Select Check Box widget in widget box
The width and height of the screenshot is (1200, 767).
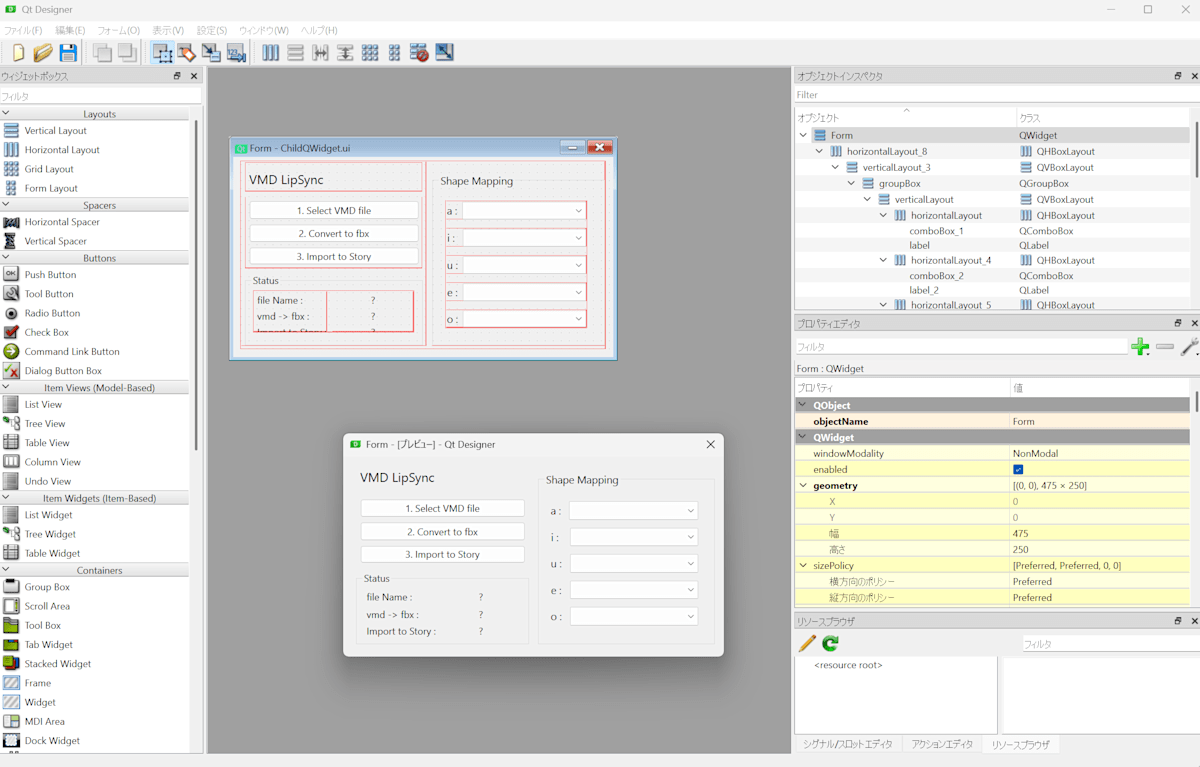pos(47,332)
